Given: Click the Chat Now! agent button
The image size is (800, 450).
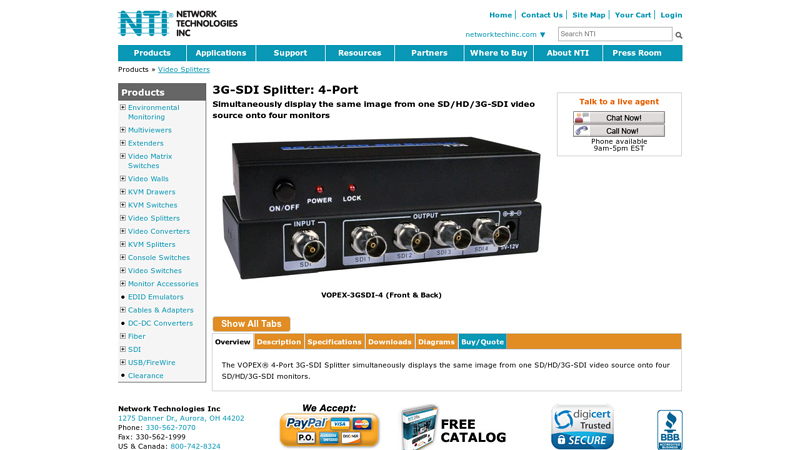Looking at the screenshot, I should point(619,118).
